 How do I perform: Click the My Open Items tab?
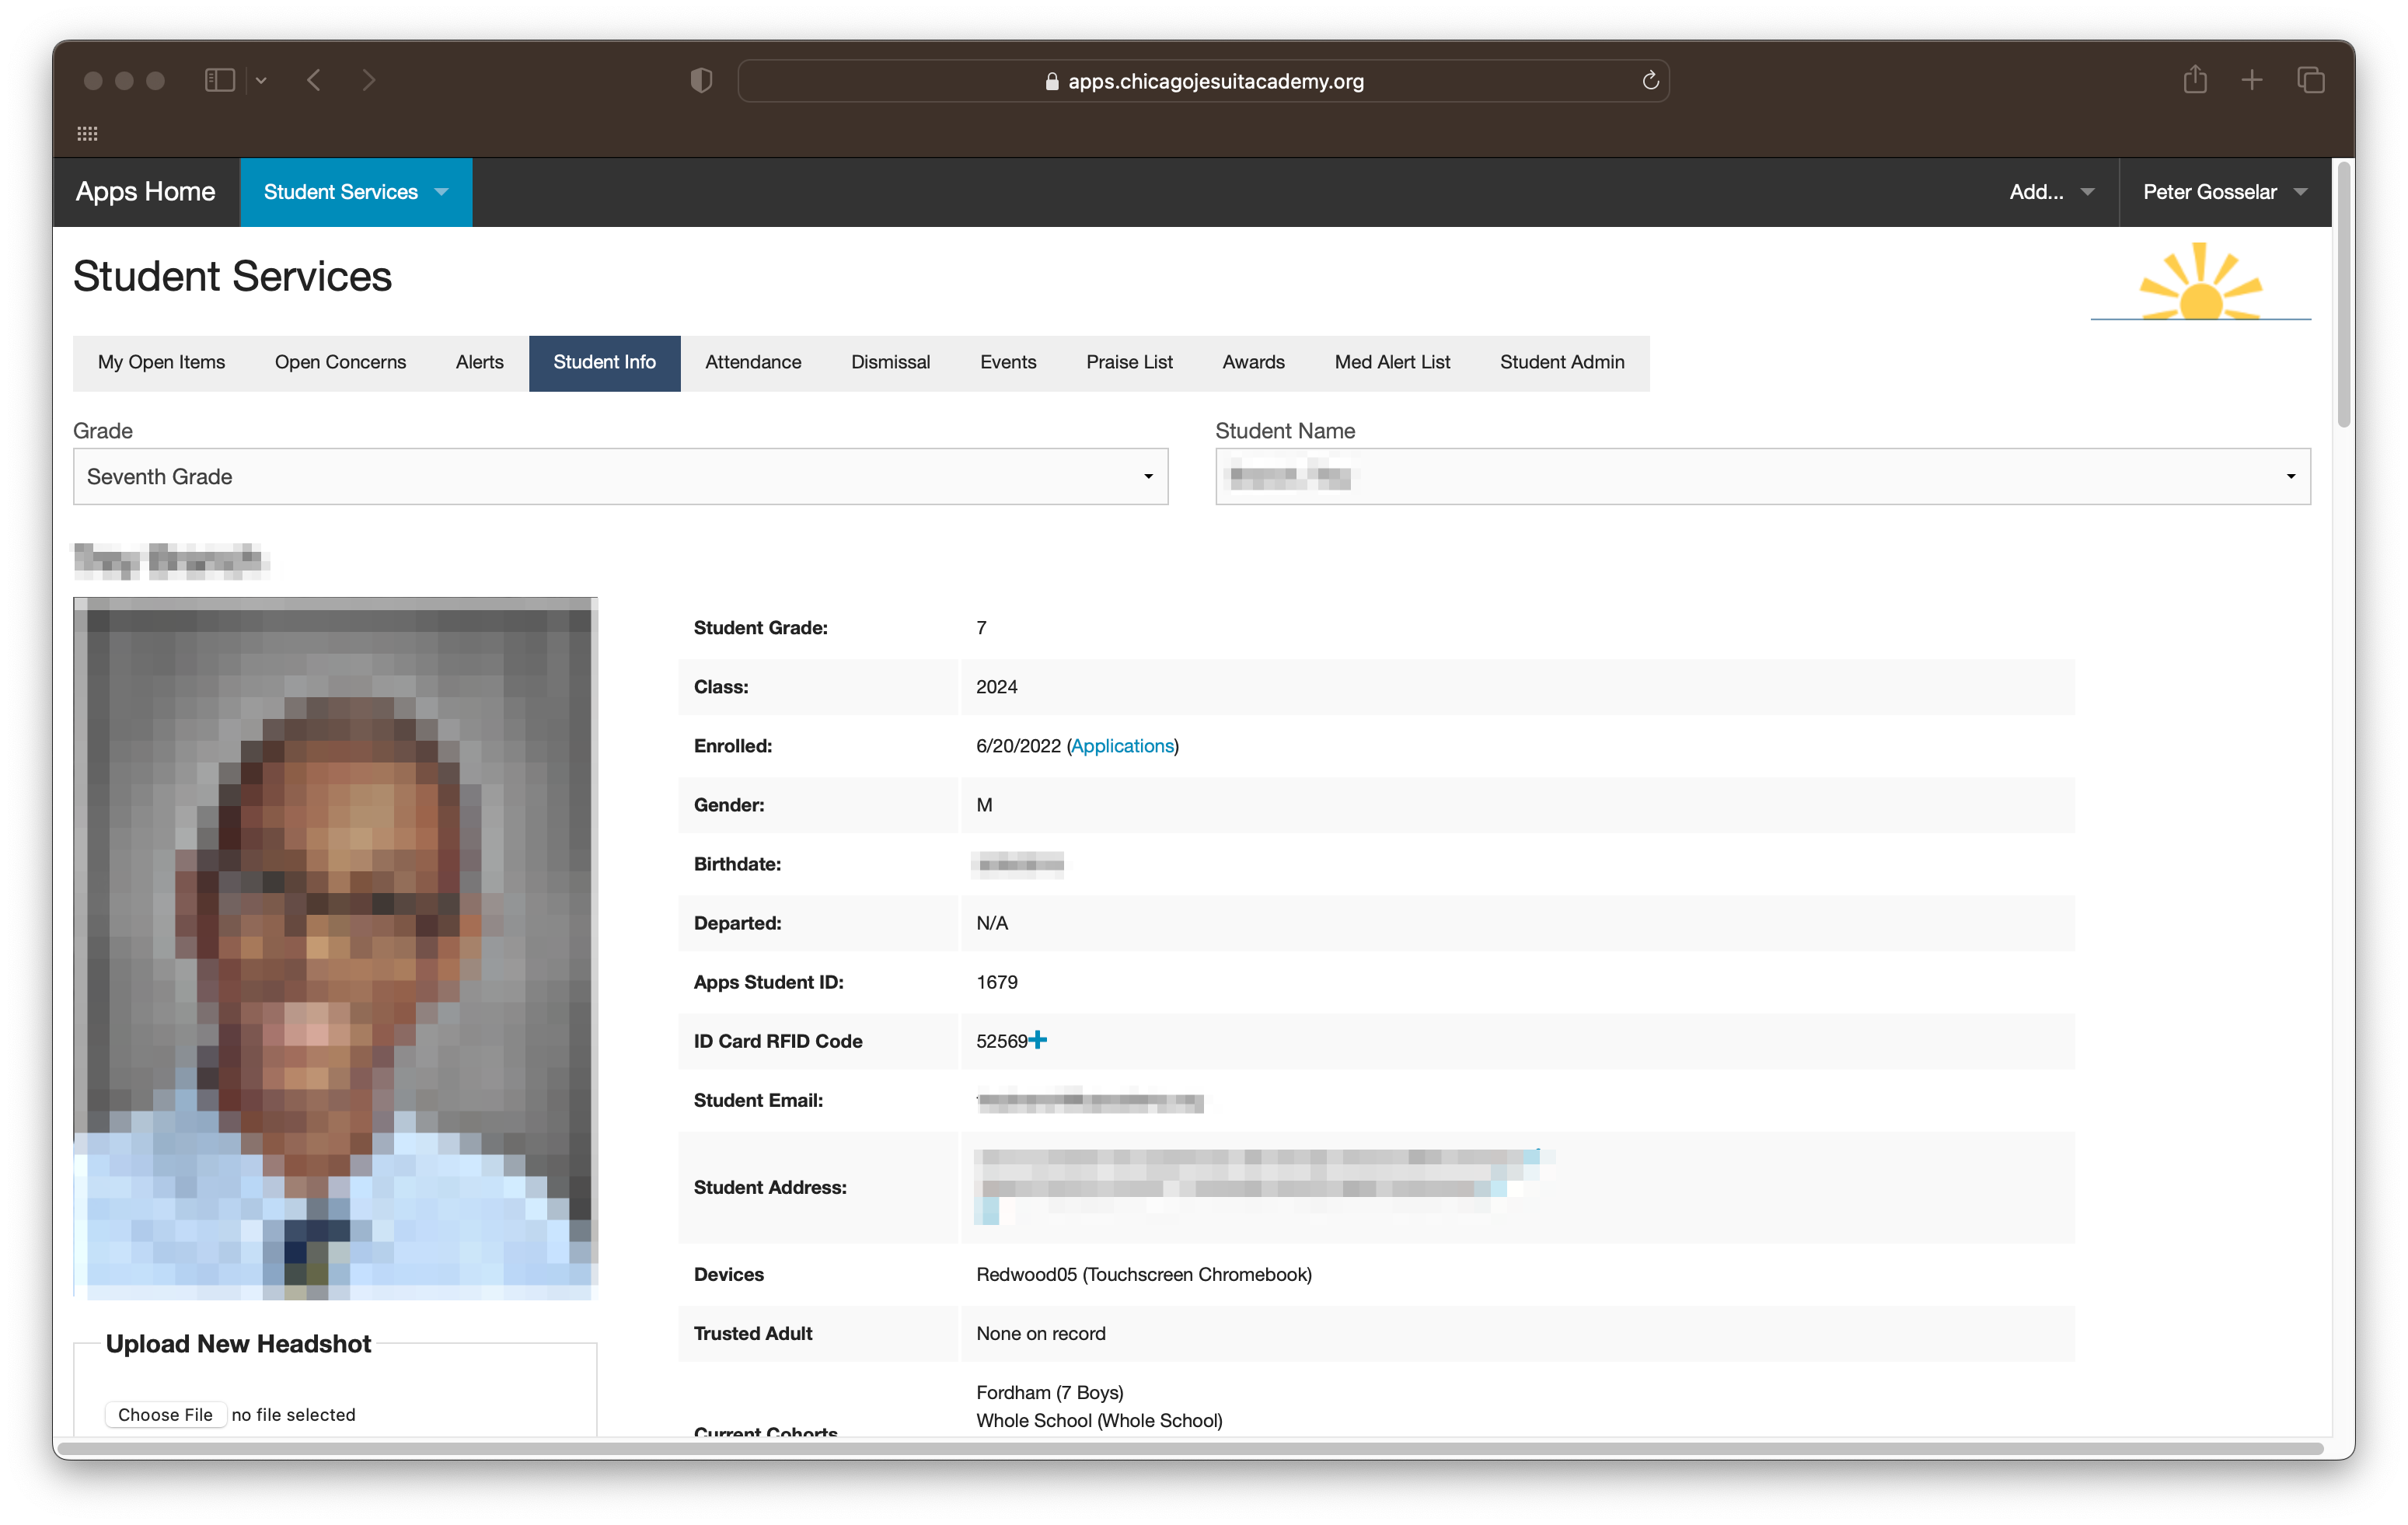click(x=162, y=361)
